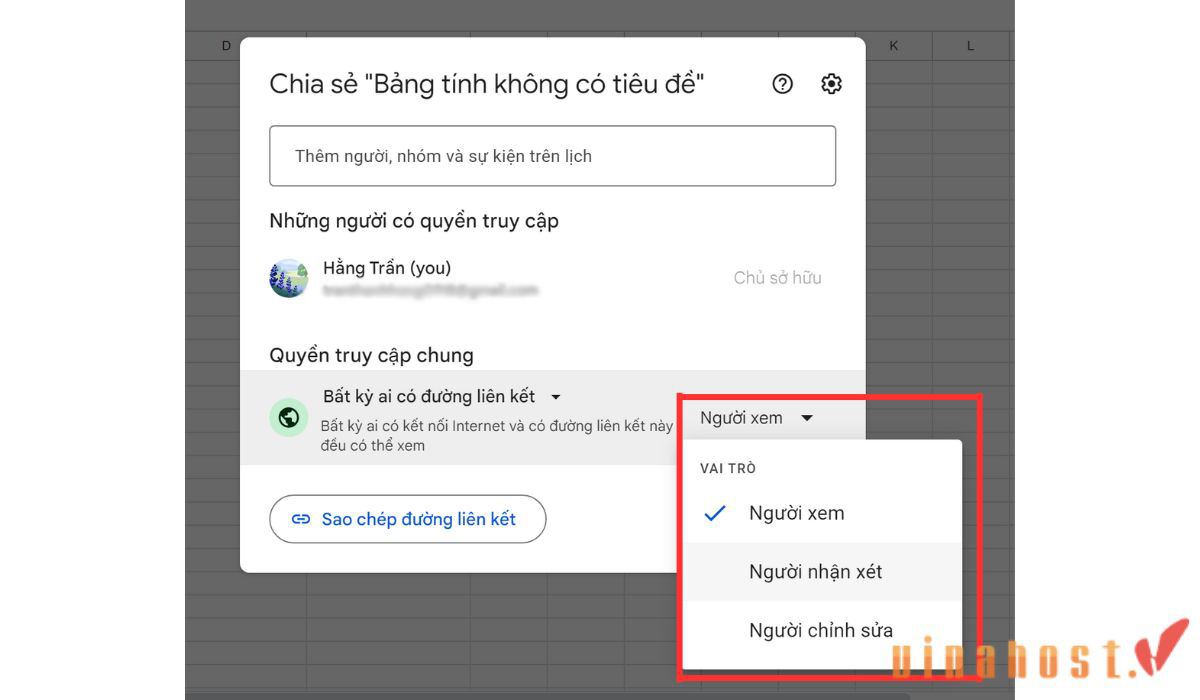1200x700 pixels.
Task: Click 'Quyền truy cập chung' heading
Action: [x=371, y=355]
